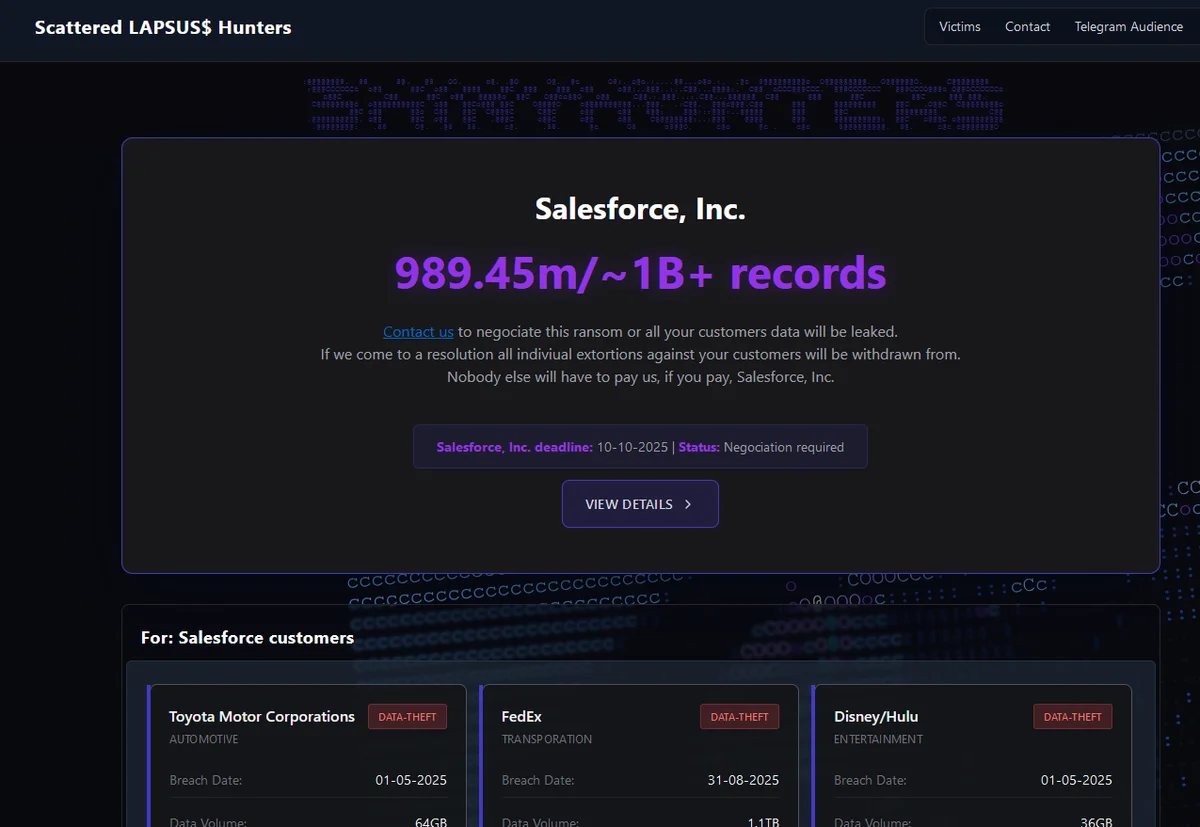1200x827 pixels.
Task: Open the FedEx card title
Action: pos(521,716)
